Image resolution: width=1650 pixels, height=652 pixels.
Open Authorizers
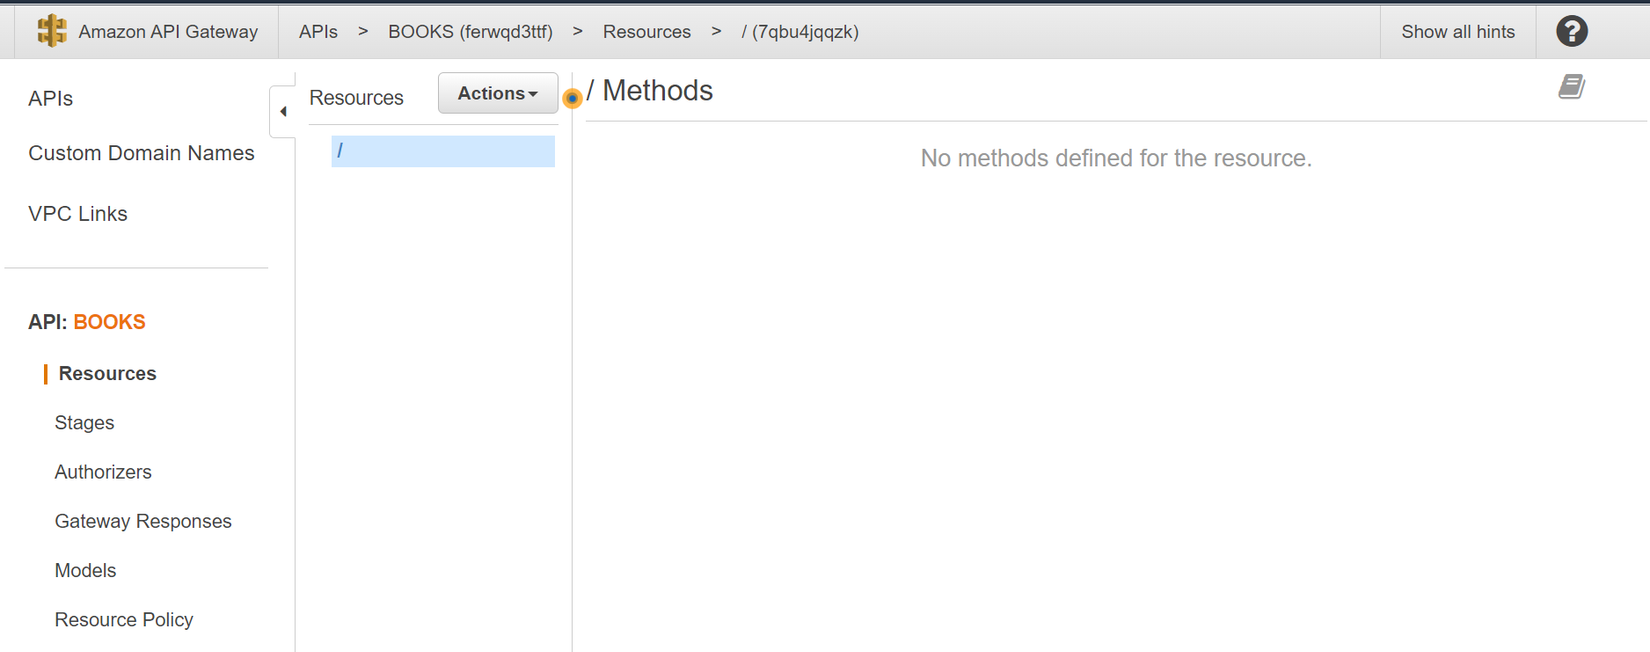pos(103,471)
